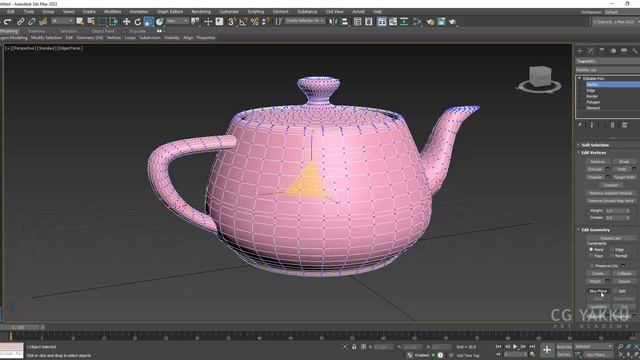This screenshot has width=640, height=360.
Task: Activate the Select and Move tool
Action: click(x=127, y=22)
